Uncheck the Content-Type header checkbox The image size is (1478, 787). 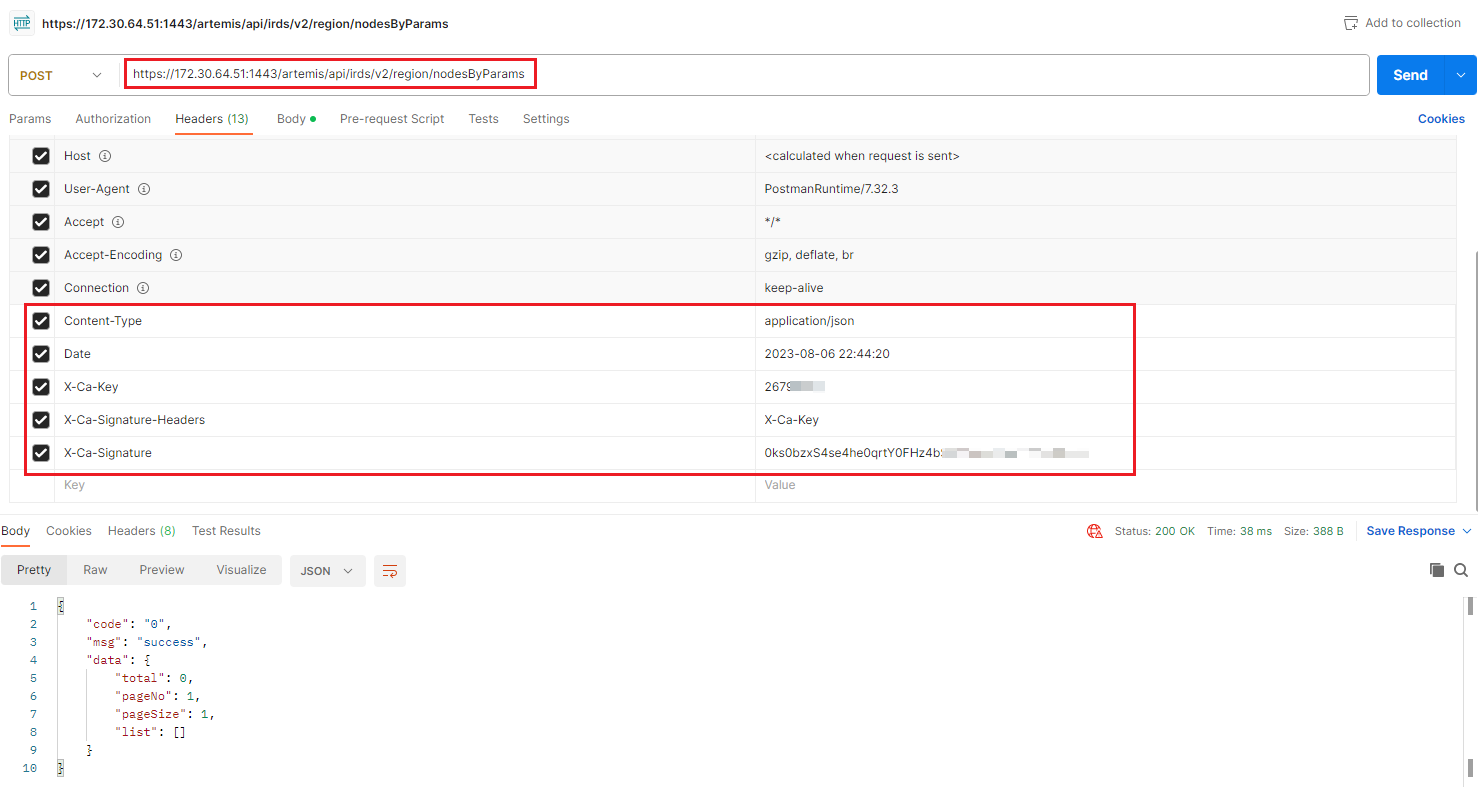(x=41, y=321)
